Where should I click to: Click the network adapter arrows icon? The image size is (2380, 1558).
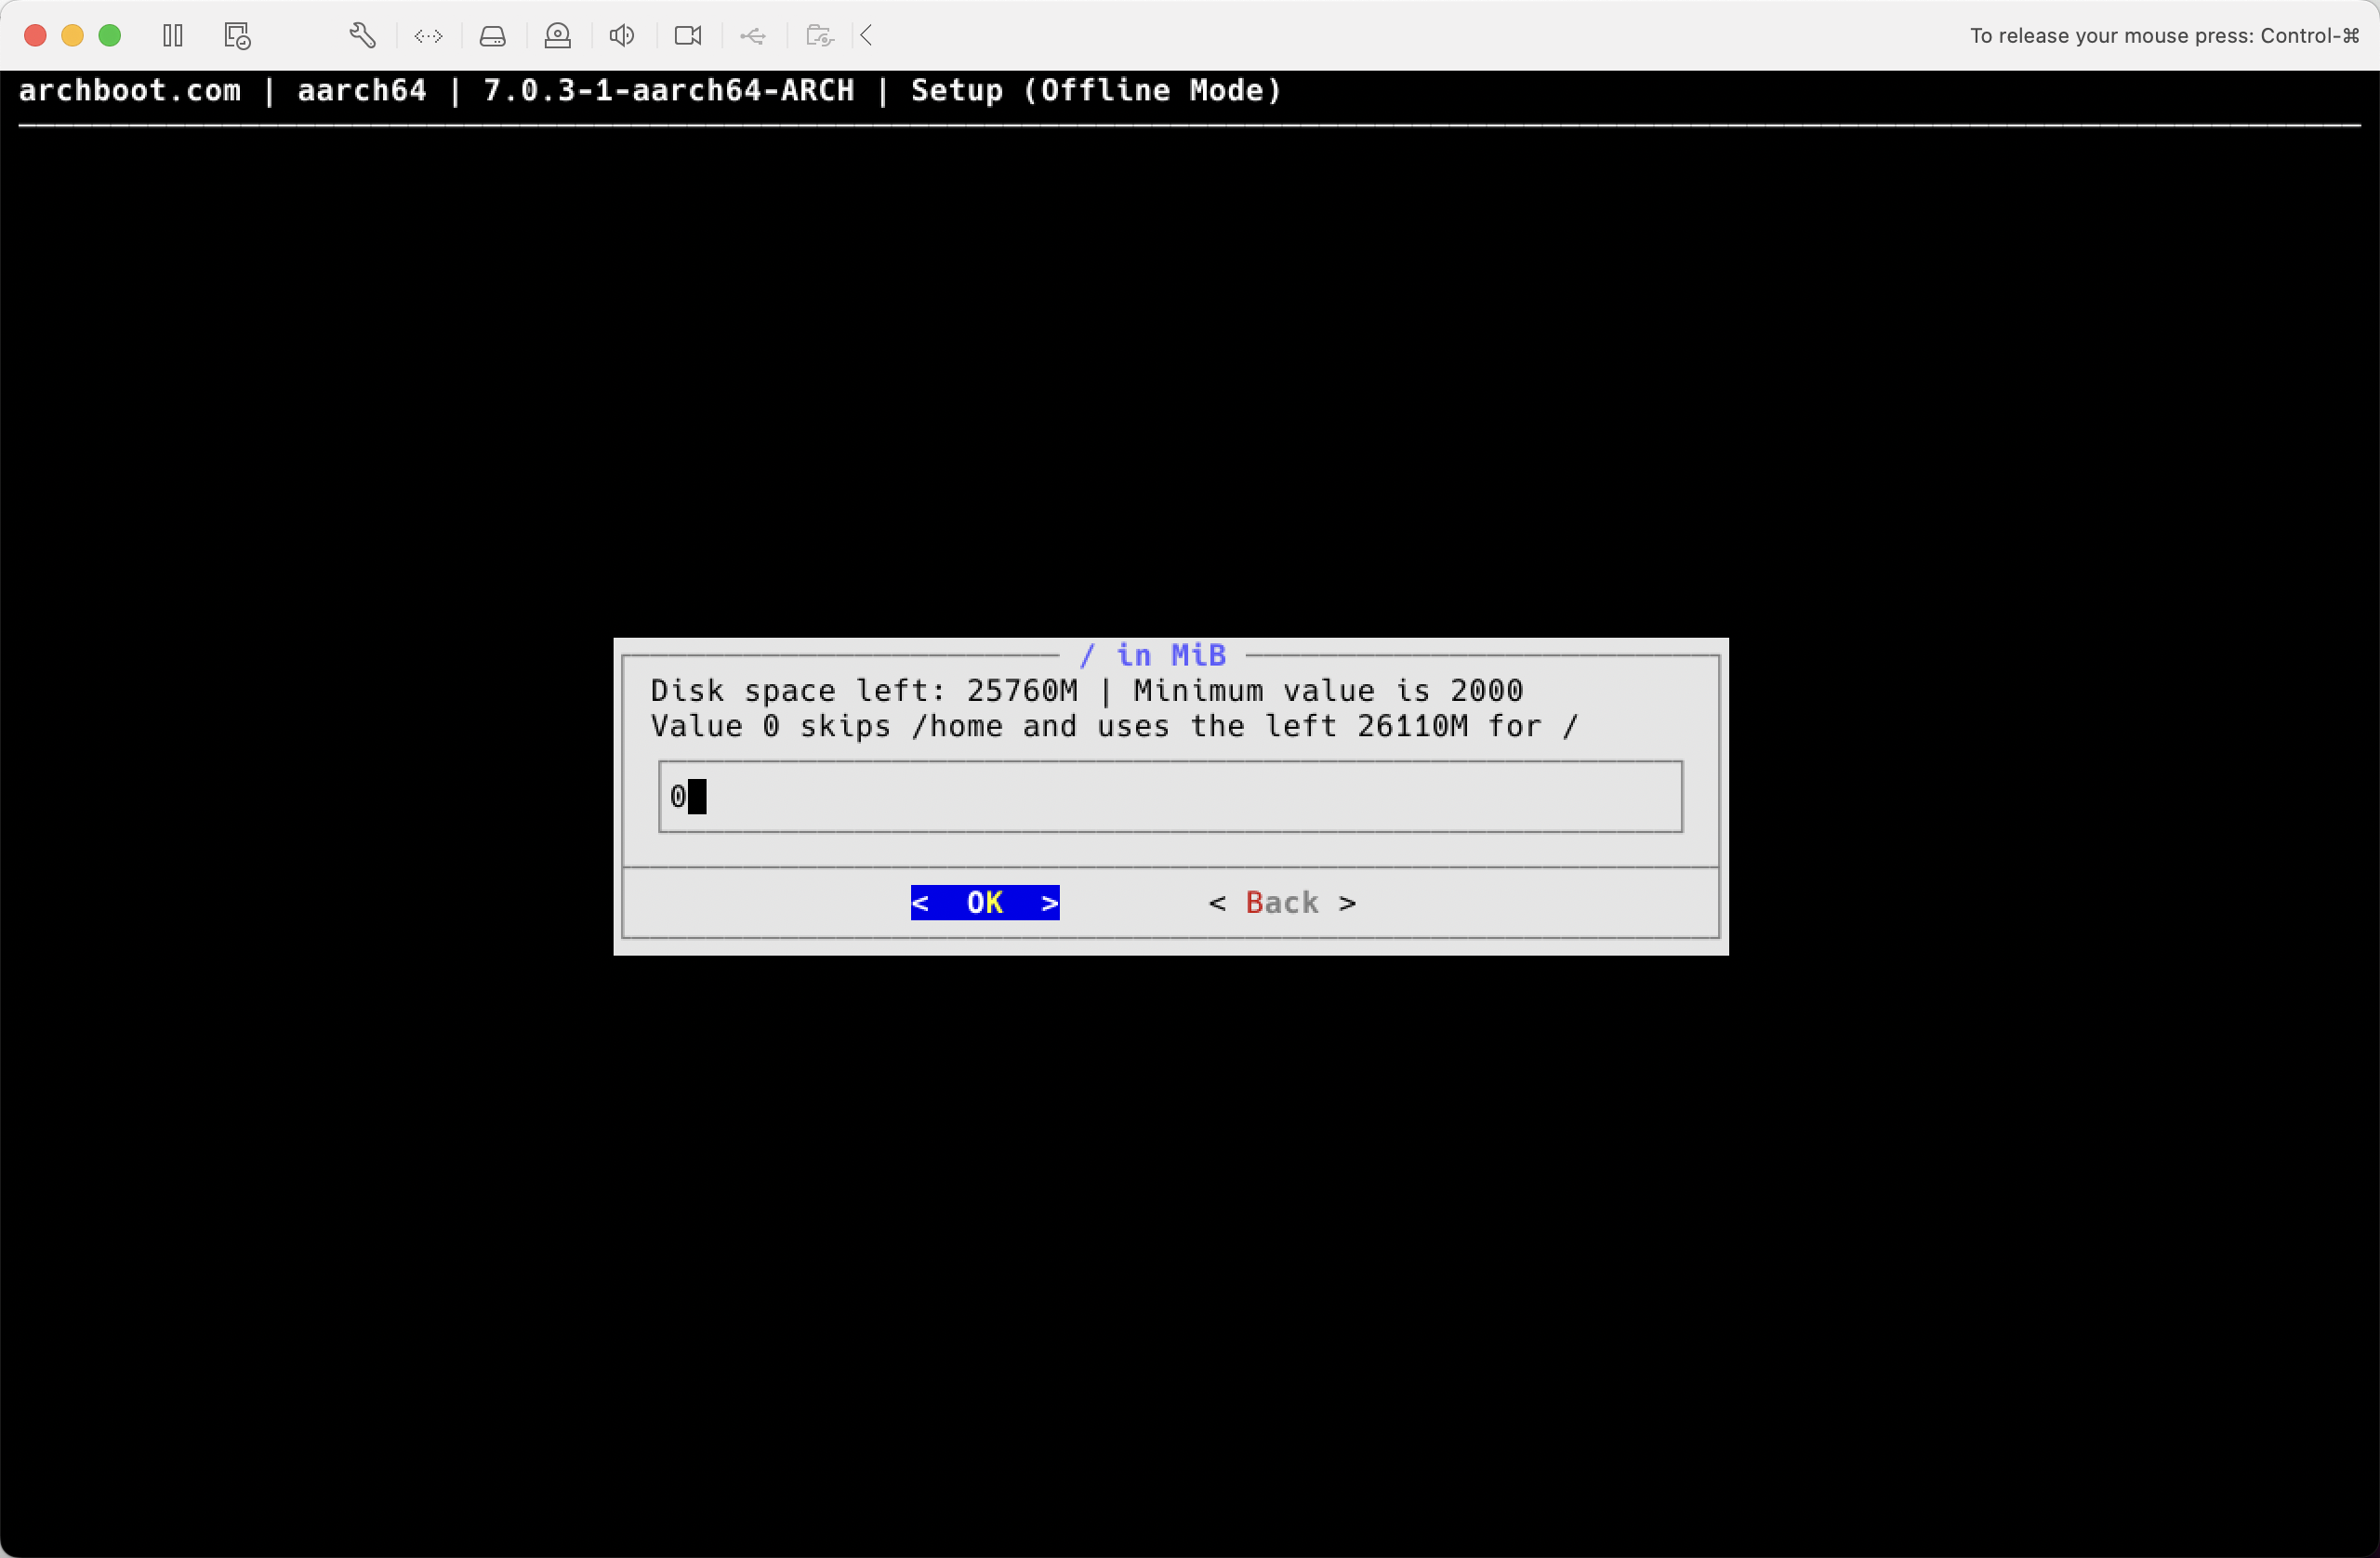click(x=428, y=36)
